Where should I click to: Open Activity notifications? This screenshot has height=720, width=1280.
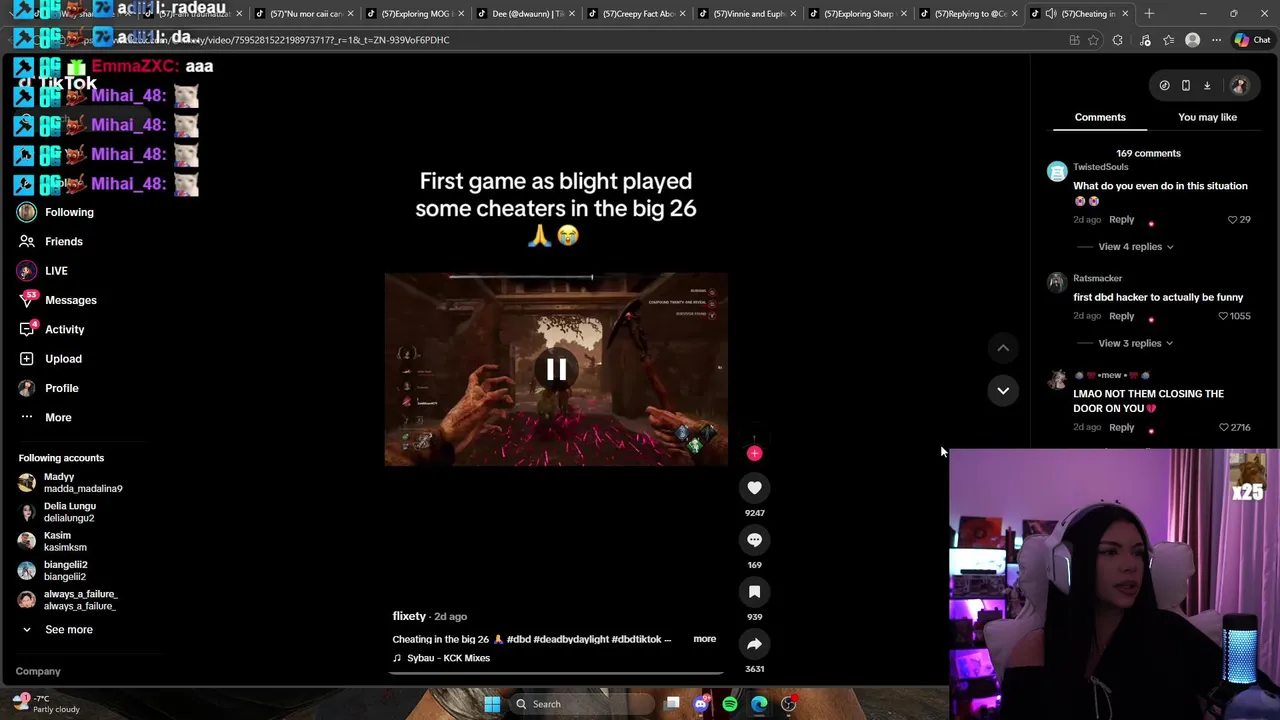52,329
